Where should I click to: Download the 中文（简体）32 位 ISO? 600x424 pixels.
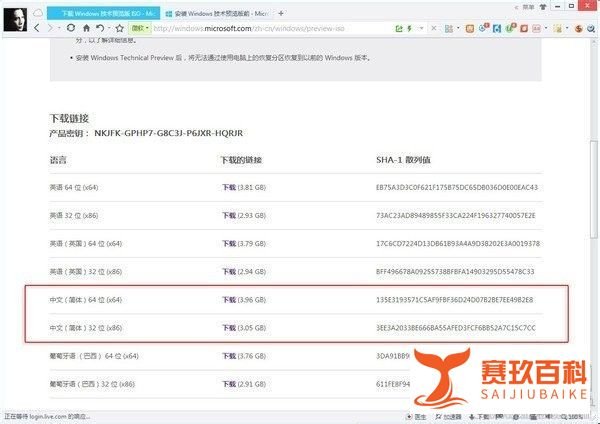[x=229, y=328]
